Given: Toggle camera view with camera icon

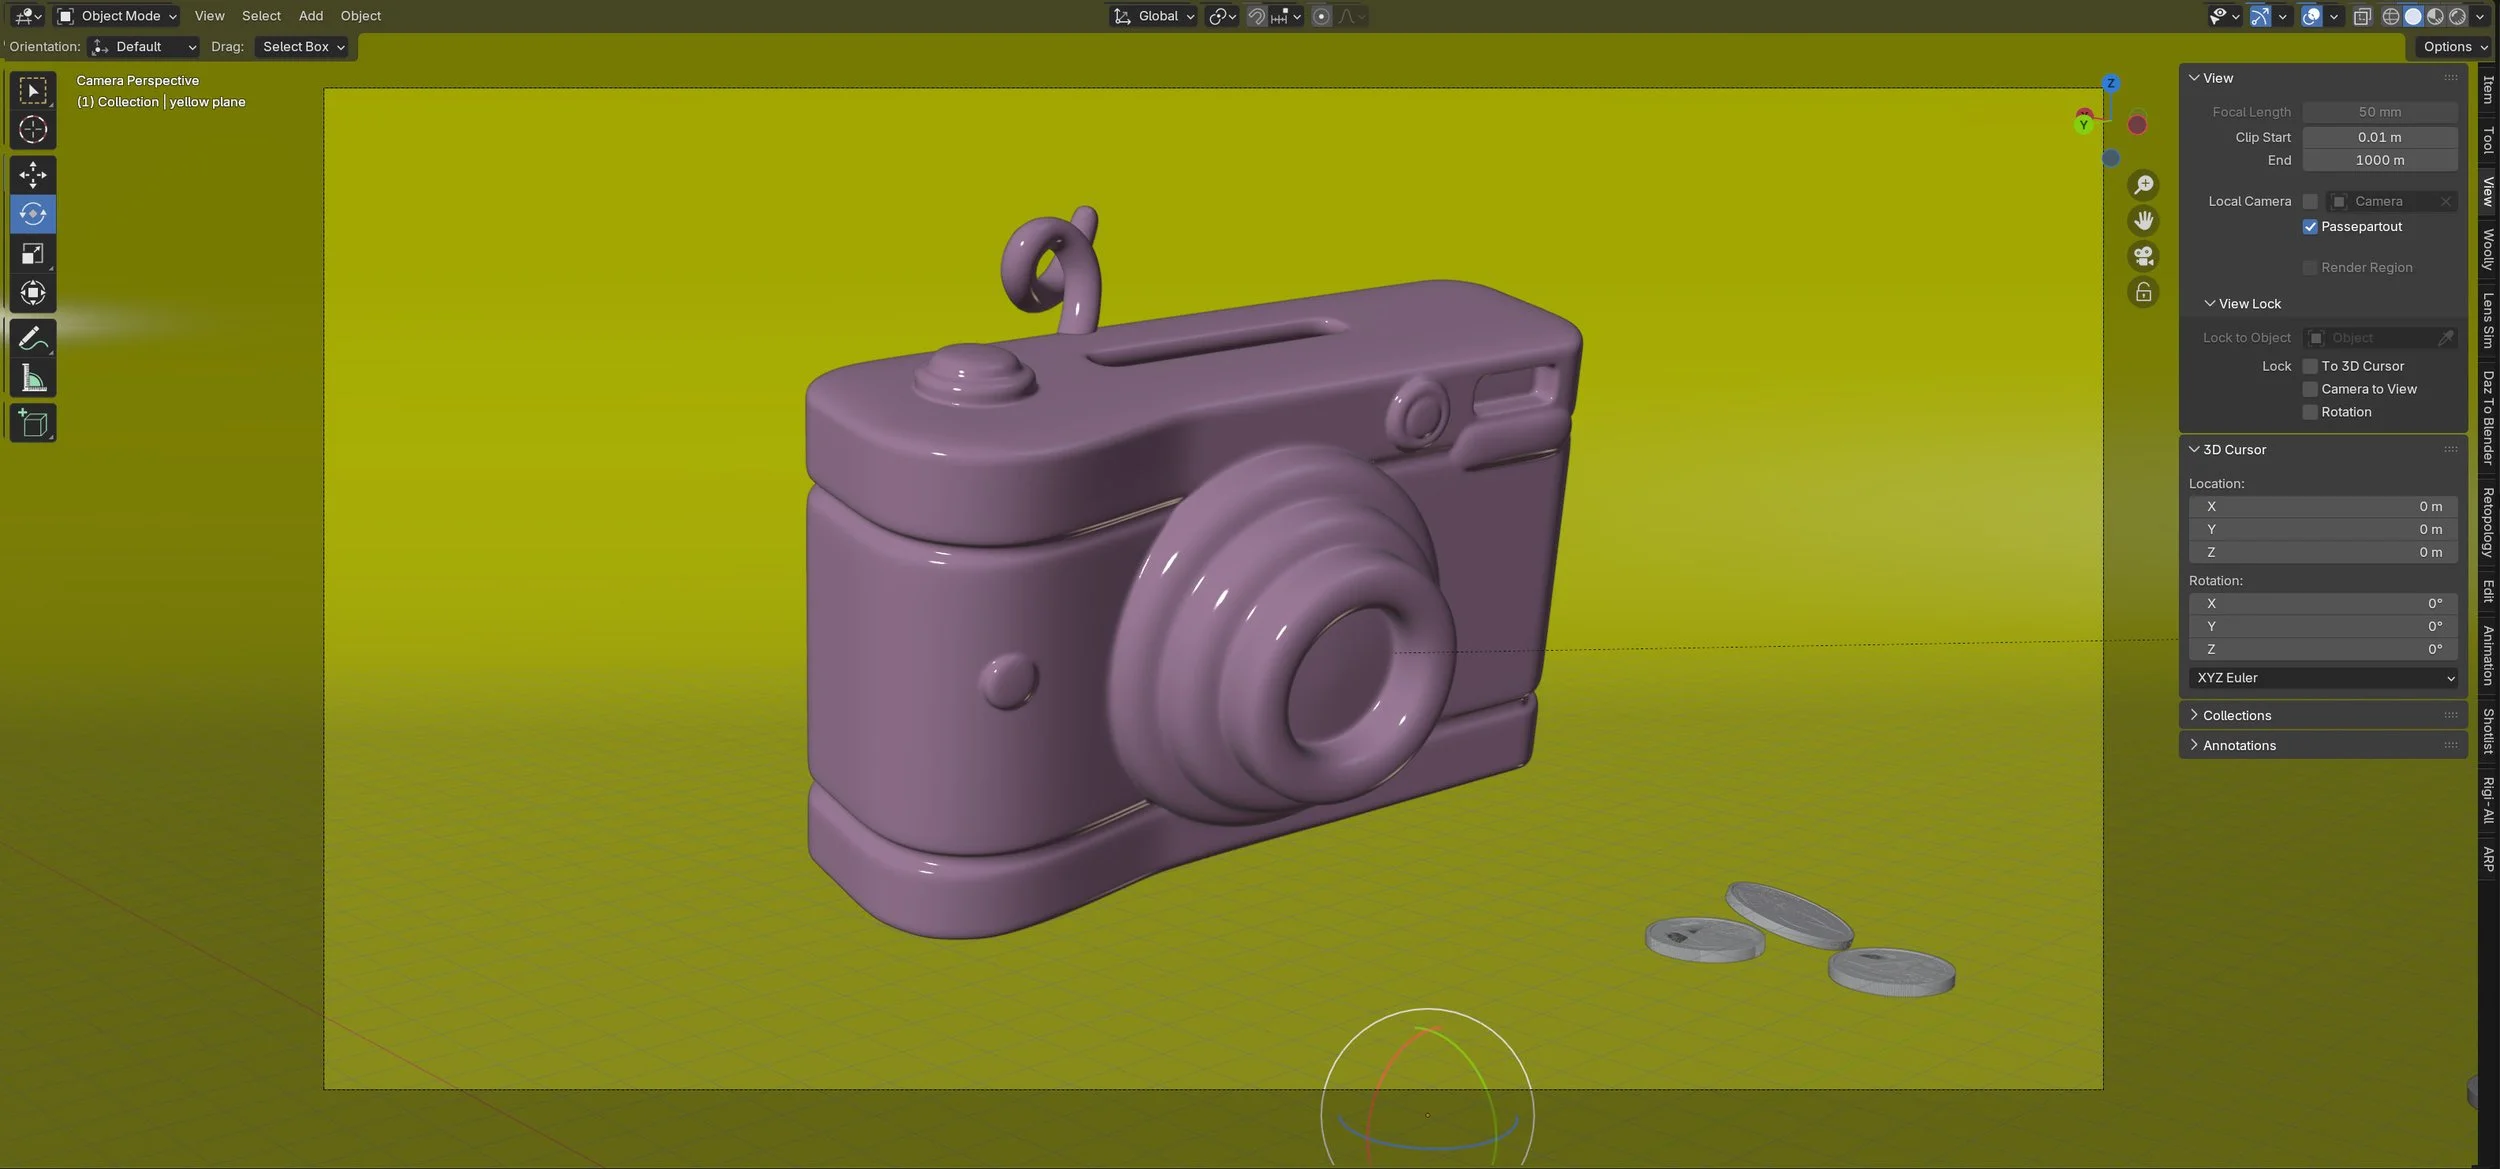Looking at the screenshot, I should 2143,257.
